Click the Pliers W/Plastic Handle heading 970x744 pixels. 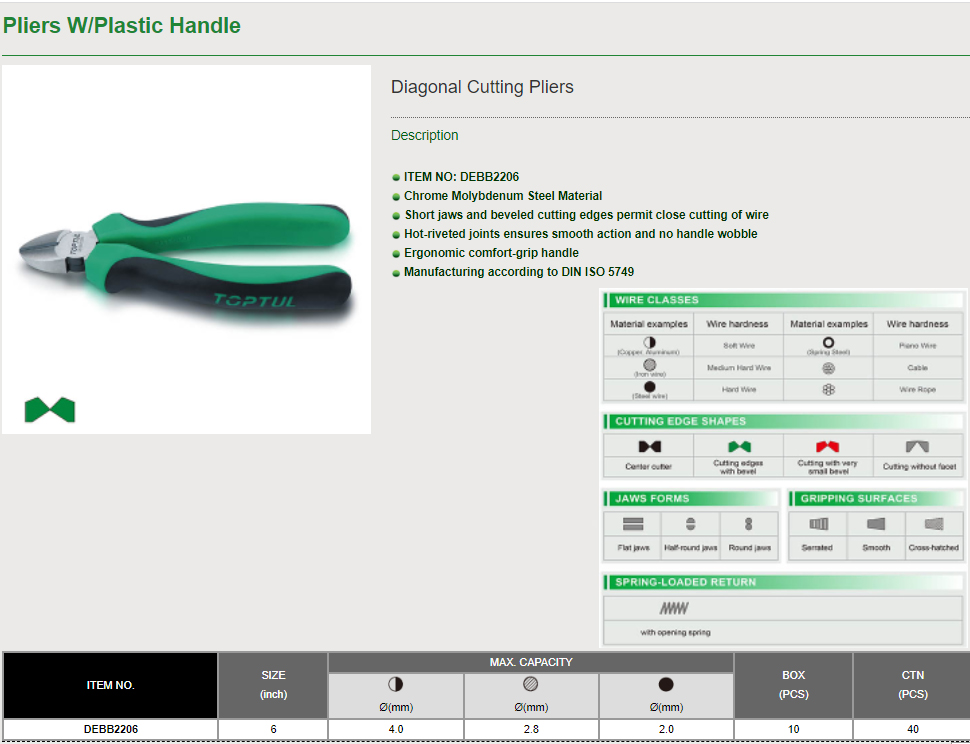tap(122, 26)
